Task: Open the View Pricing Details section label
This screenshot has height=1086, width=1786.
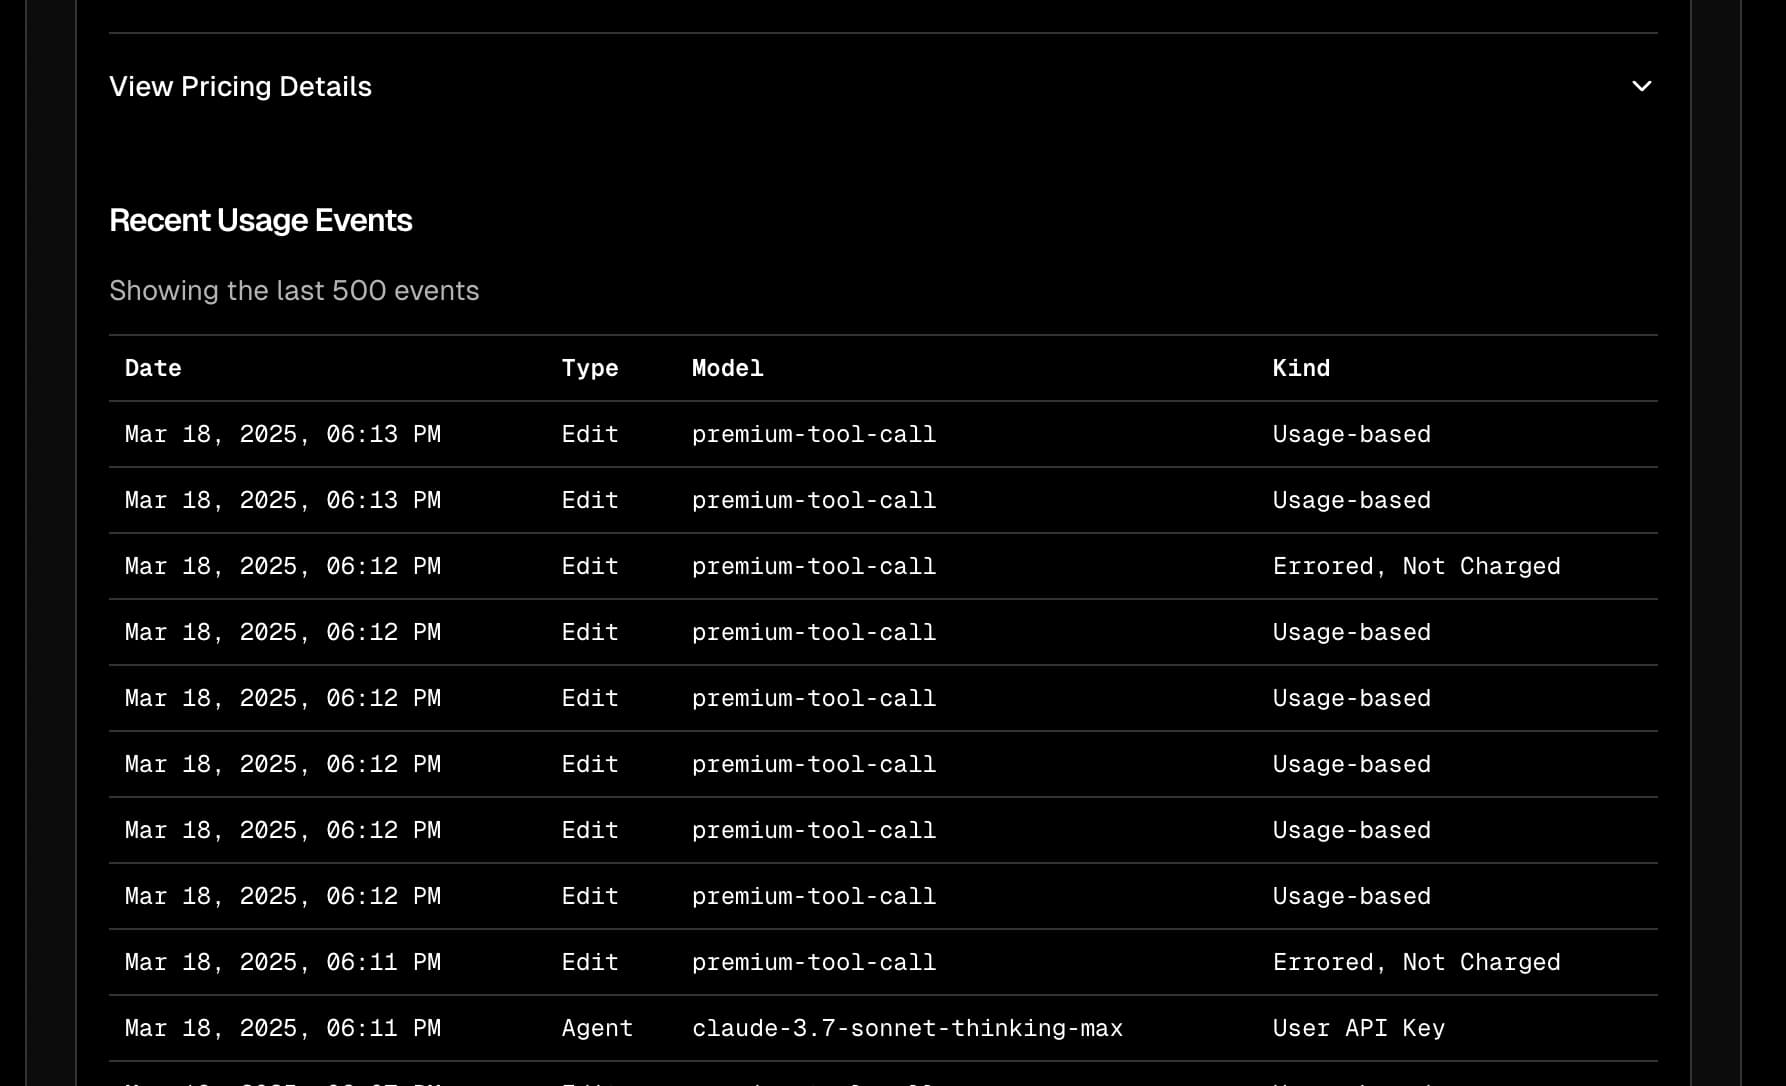Action: pos(240,87)
